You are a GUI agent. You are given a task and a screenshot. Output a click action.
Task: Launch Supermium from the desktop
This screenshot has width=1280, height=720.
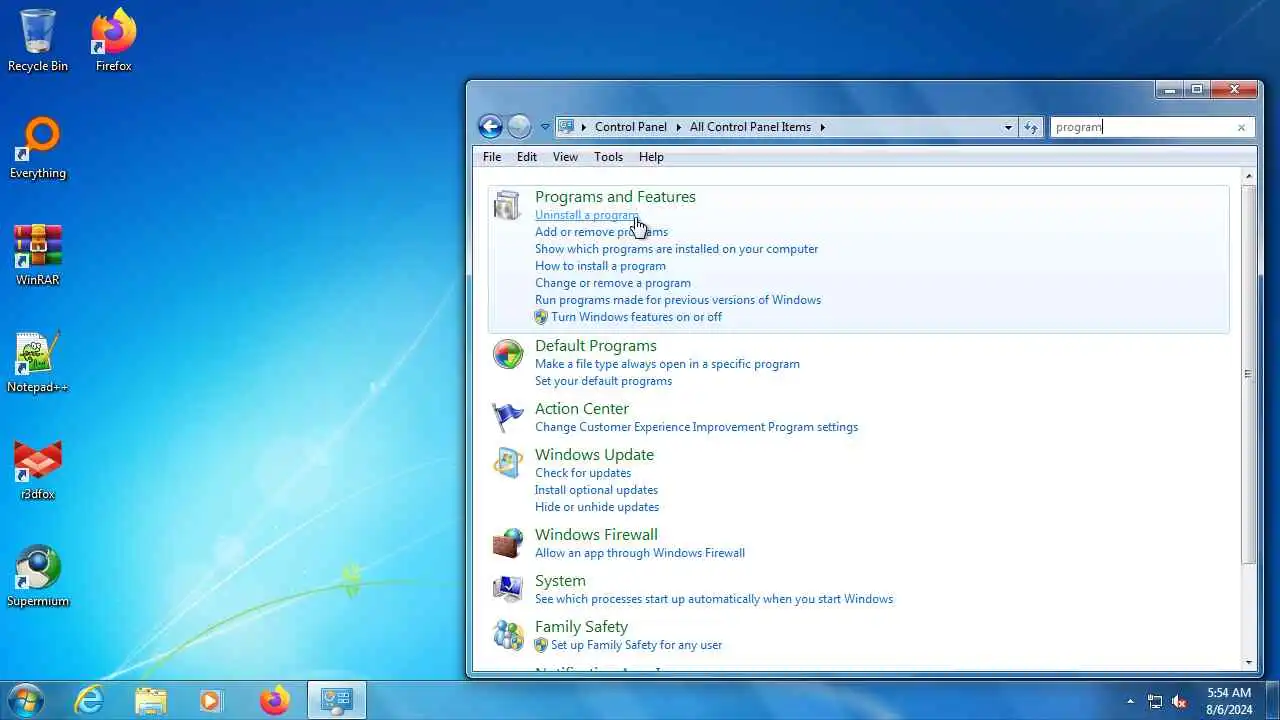[x=38, y=577]
